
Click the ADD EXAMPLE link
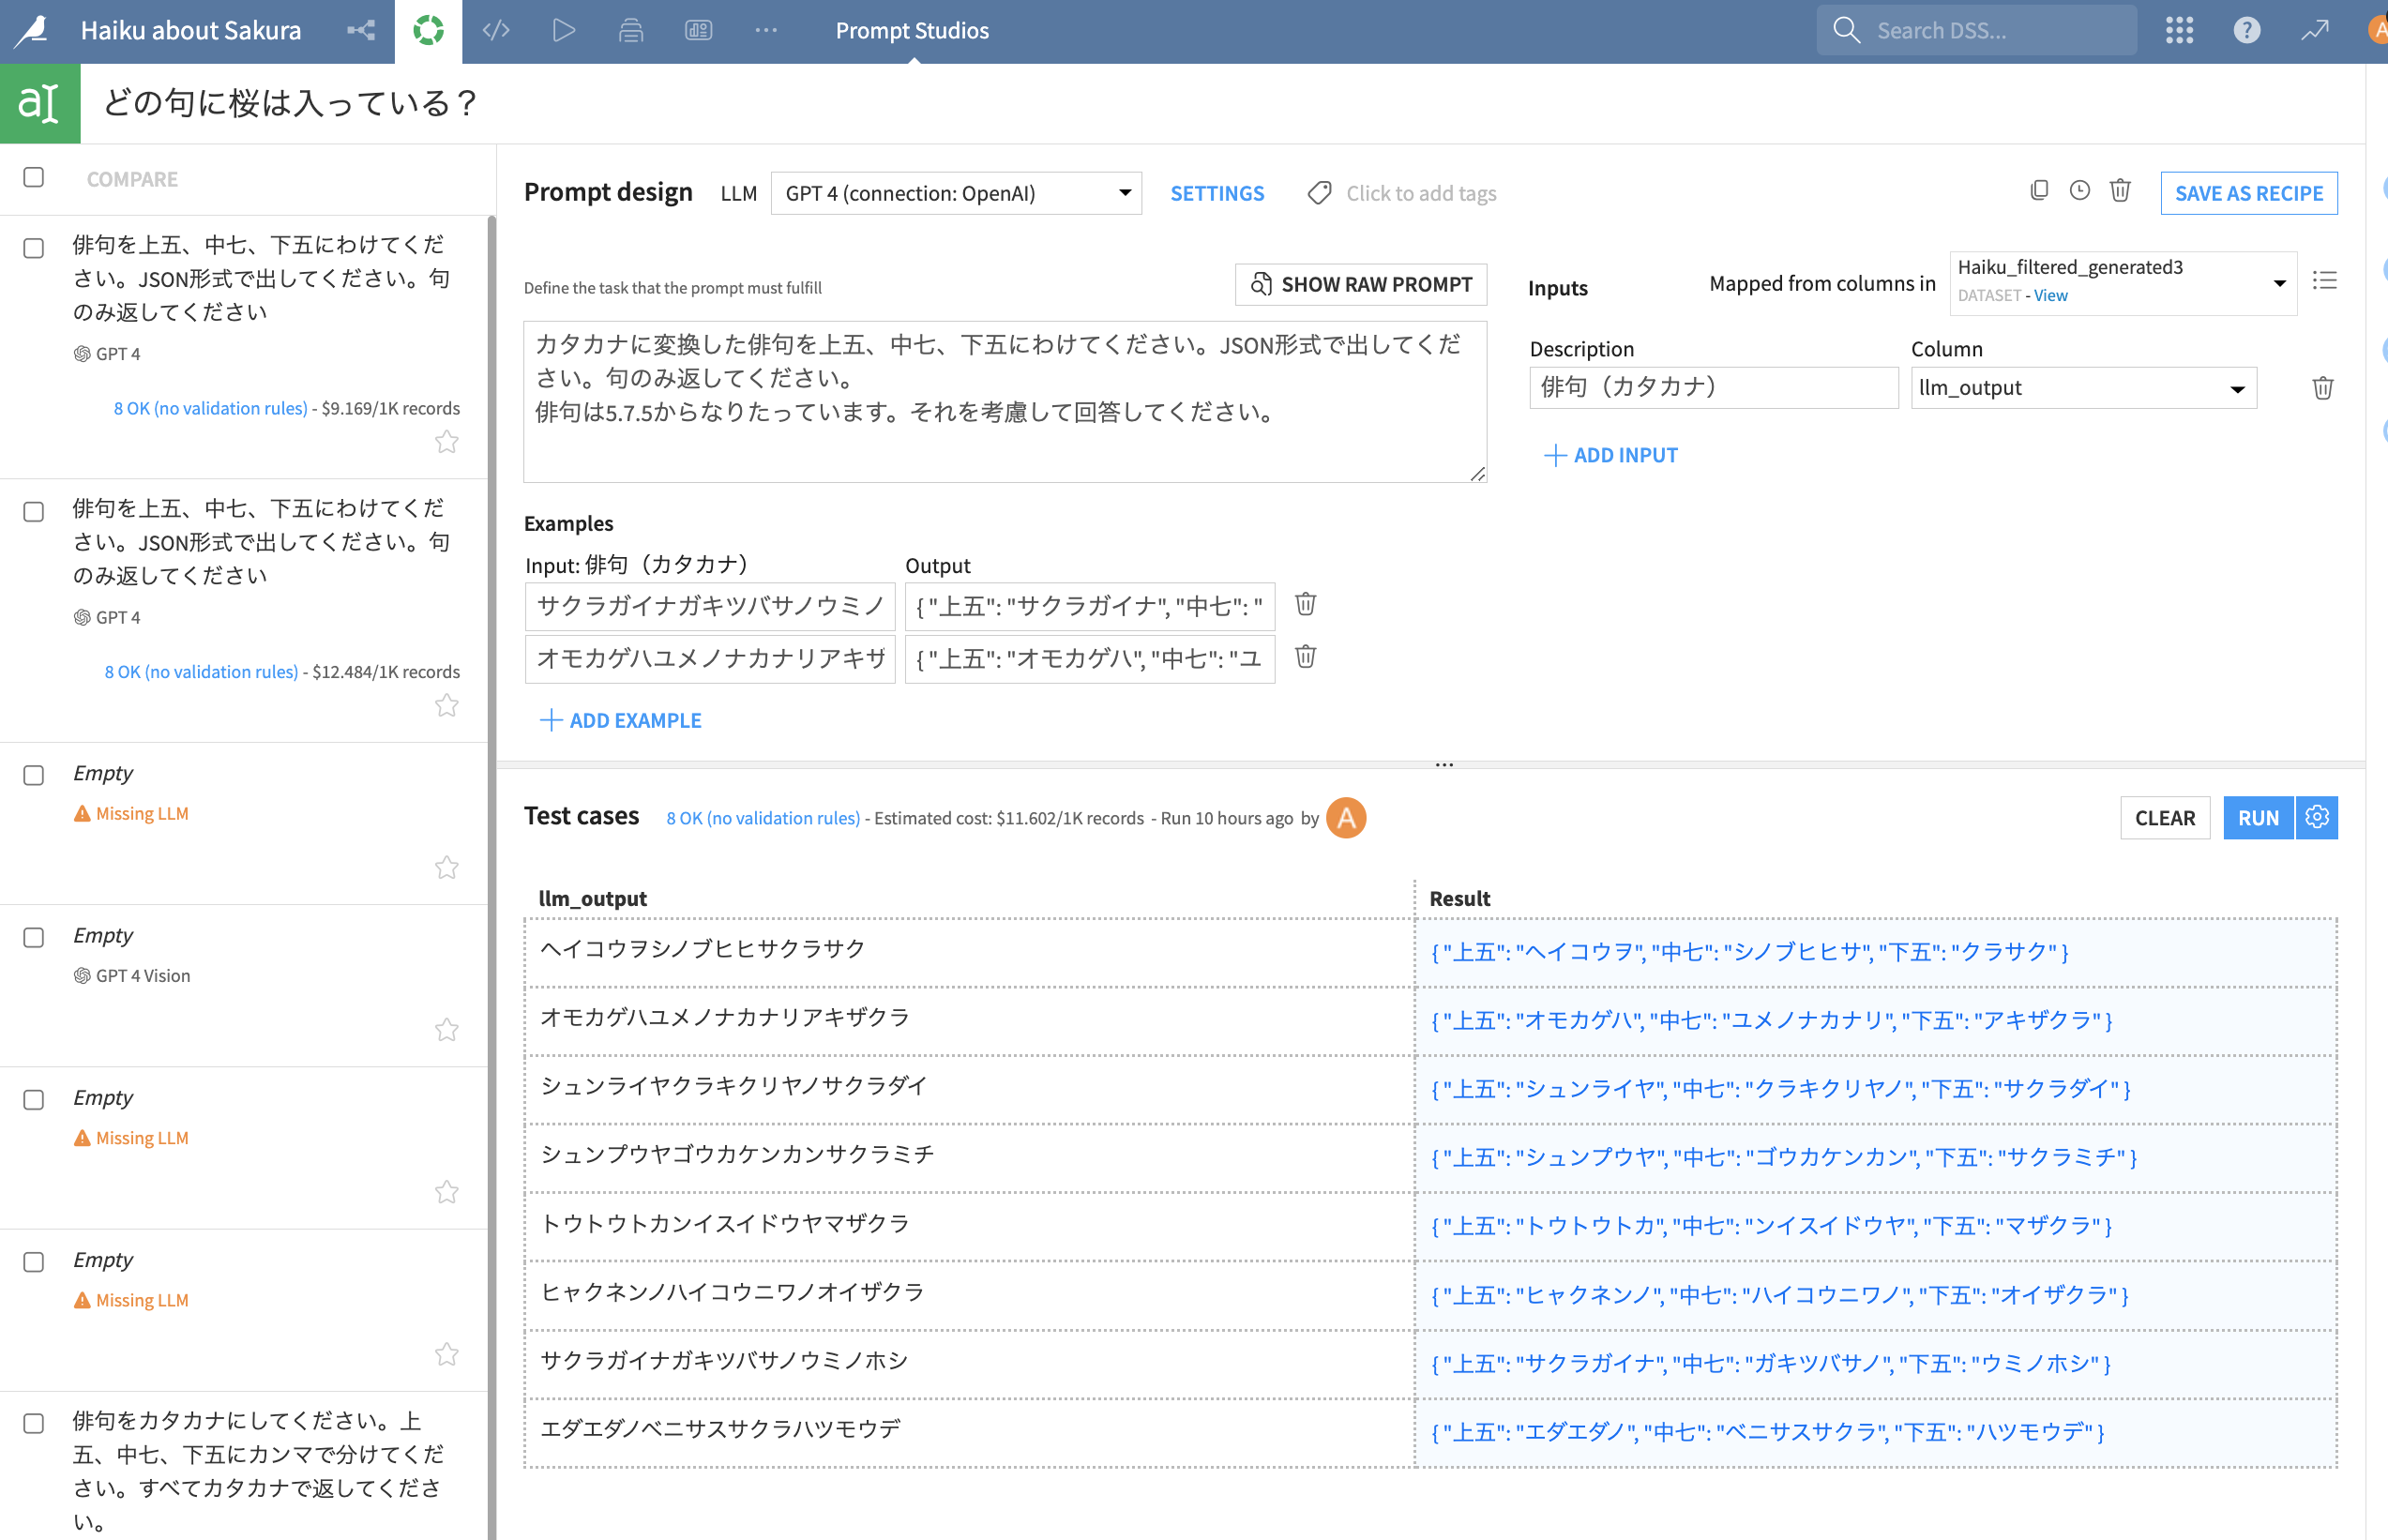(x=621, y=720)
